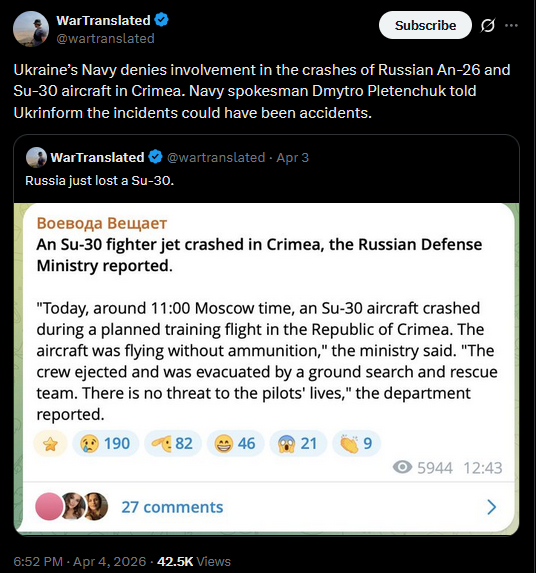The height and width of the screenshot is (573, 536).
Task: Open the 27 comments link
Action: click(172, 507)
